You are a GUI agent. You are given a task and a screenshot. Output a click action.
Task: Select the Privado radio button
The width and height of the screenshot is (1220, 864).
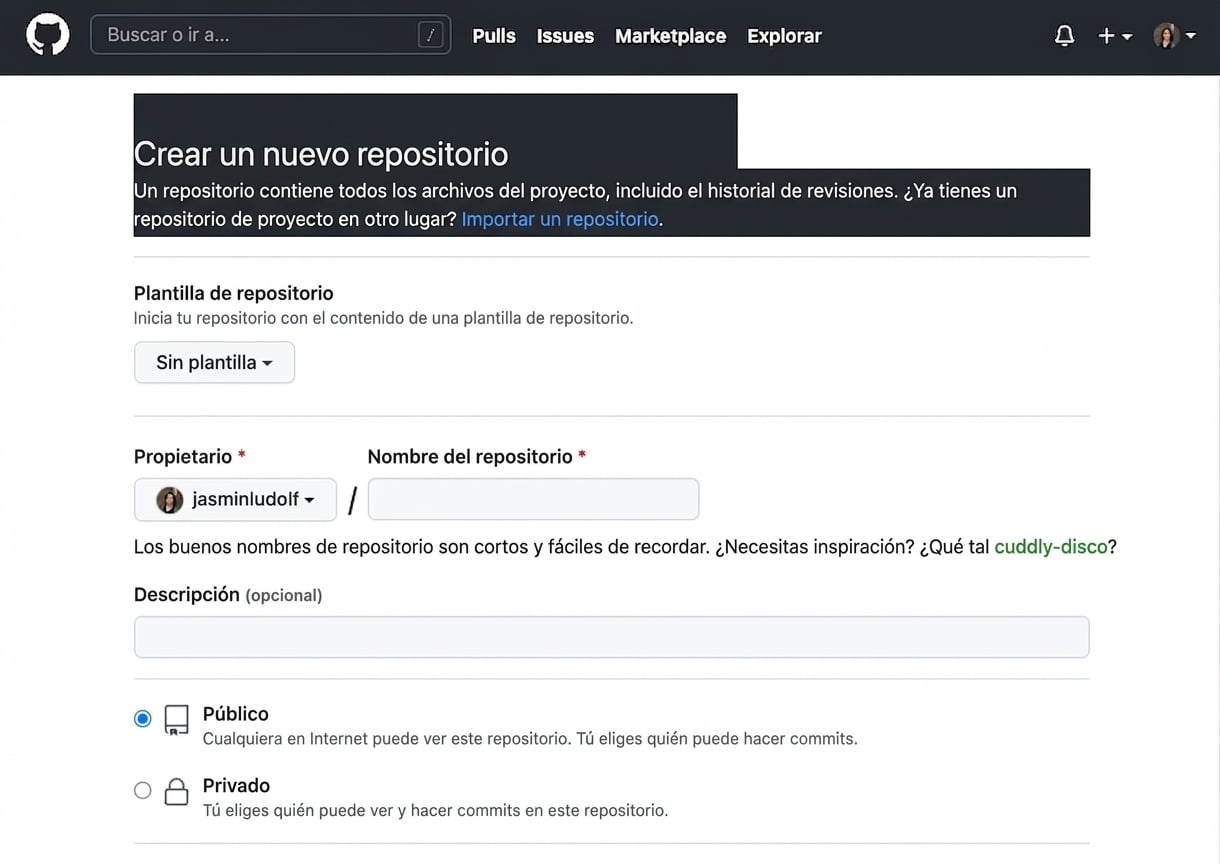click(x=143, y=790)
